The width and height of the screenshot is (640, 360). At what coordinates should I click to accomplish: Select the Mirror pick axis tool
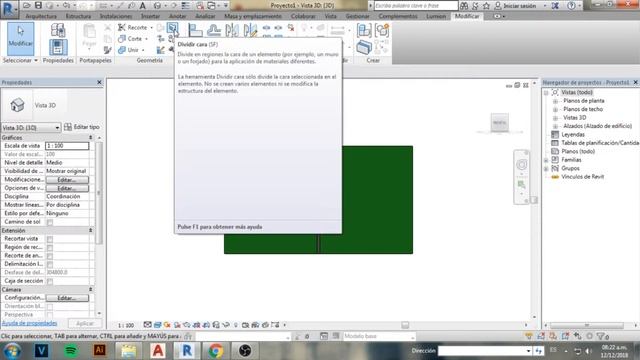(x=232, y=30)
